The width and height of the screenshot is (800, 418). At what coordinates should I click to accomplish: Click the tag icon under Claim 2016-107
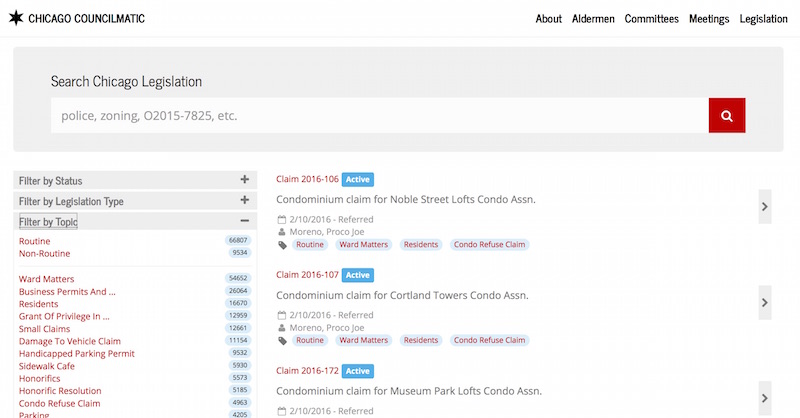point(282,340)
